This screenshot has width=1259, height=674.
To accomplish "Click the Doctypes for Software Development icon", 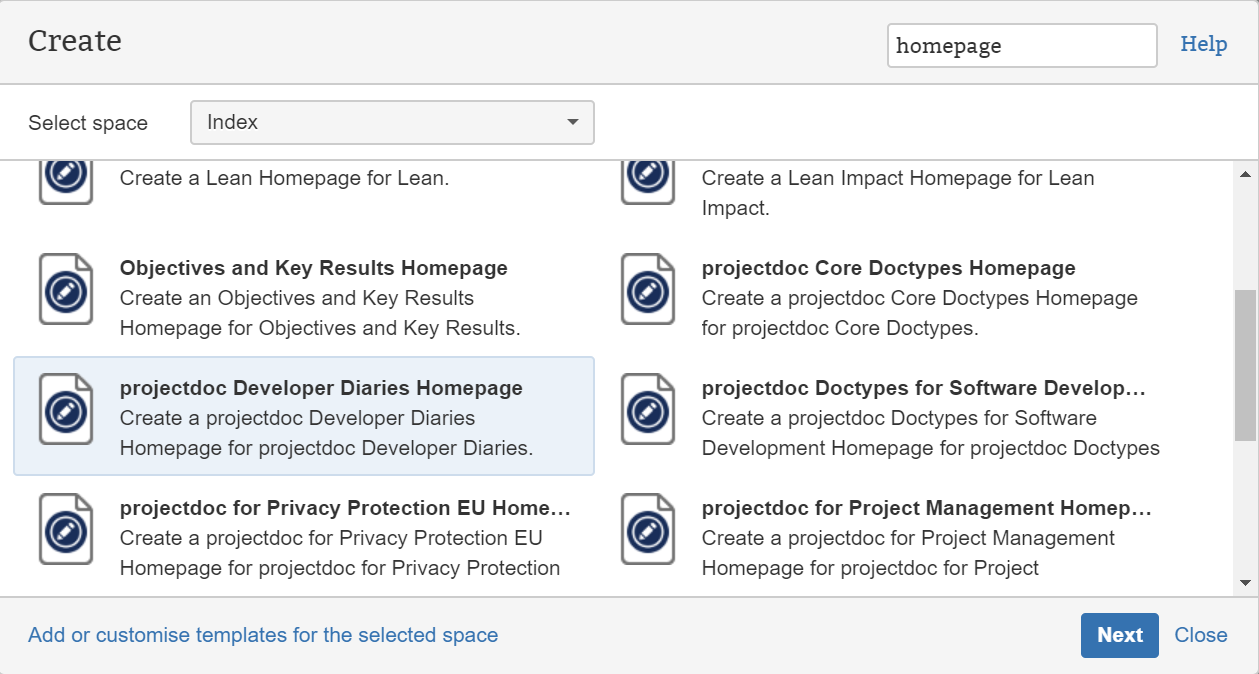I will tap(648, 410).
